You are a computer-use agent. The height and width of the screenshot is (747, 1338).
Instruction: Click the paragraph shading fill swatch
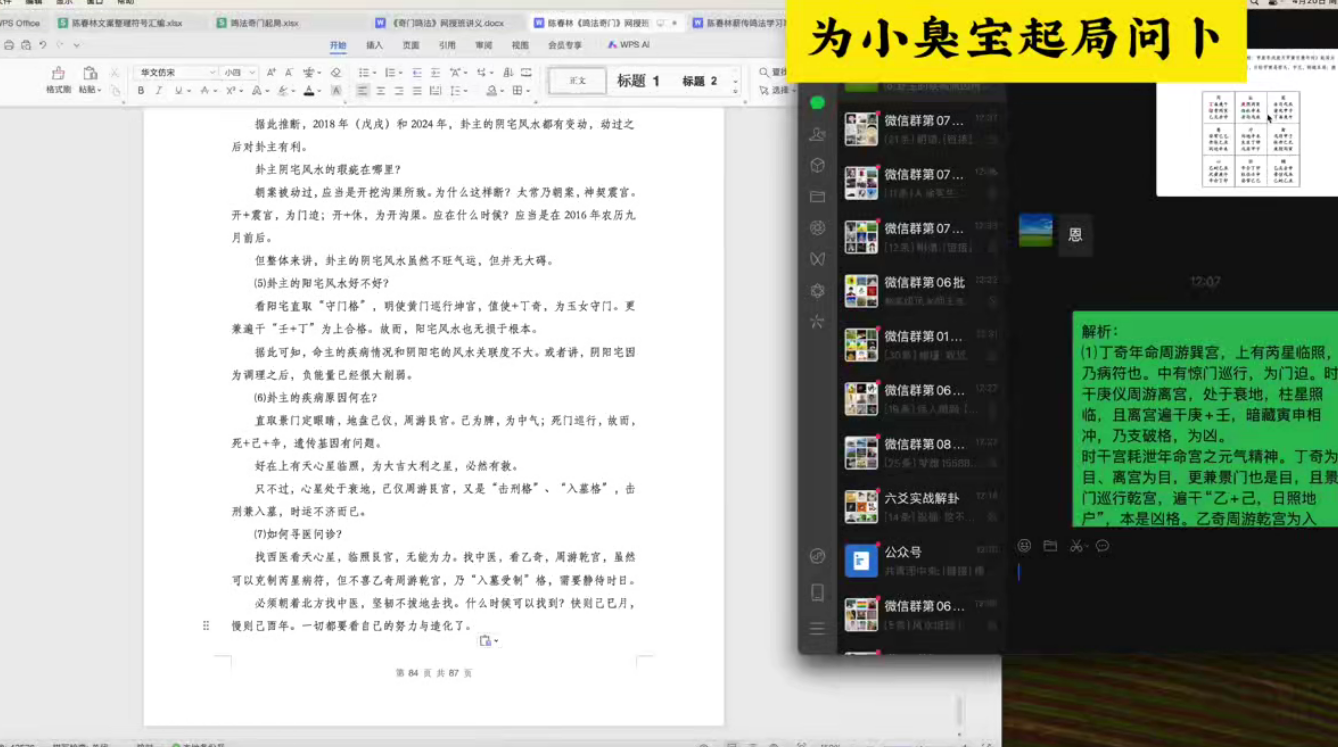click(492, 91)
